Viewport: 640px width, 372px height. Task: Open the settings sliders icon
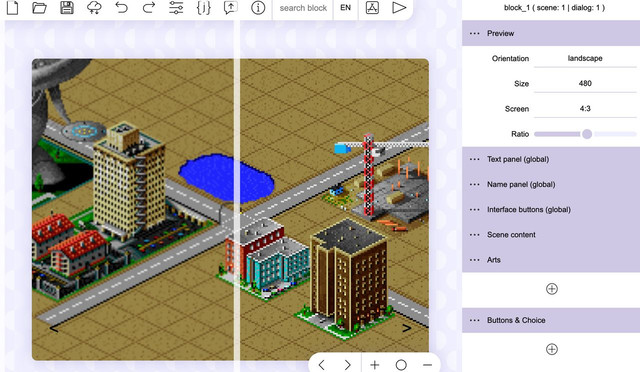(x=176, y=7)
